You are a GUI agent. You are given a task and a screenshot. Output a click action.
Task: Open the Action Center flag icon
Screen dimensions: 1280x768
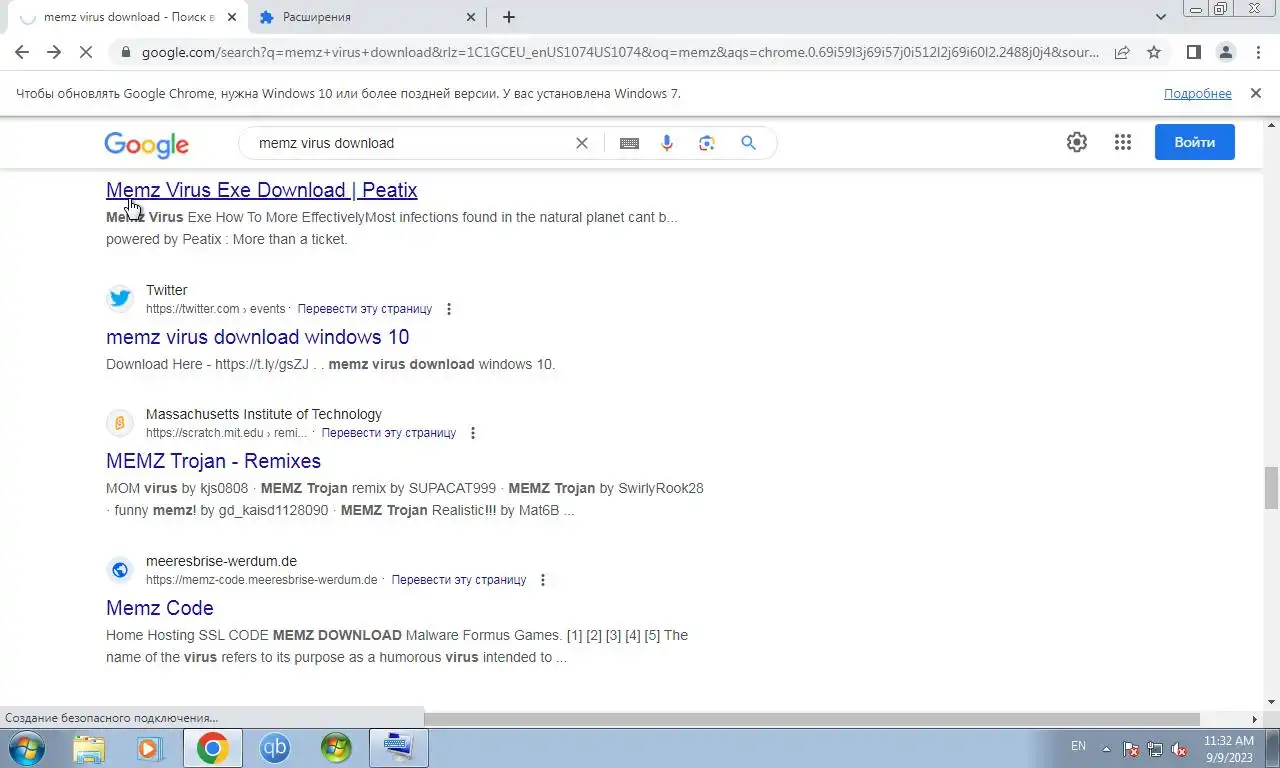pos(1131,748)
